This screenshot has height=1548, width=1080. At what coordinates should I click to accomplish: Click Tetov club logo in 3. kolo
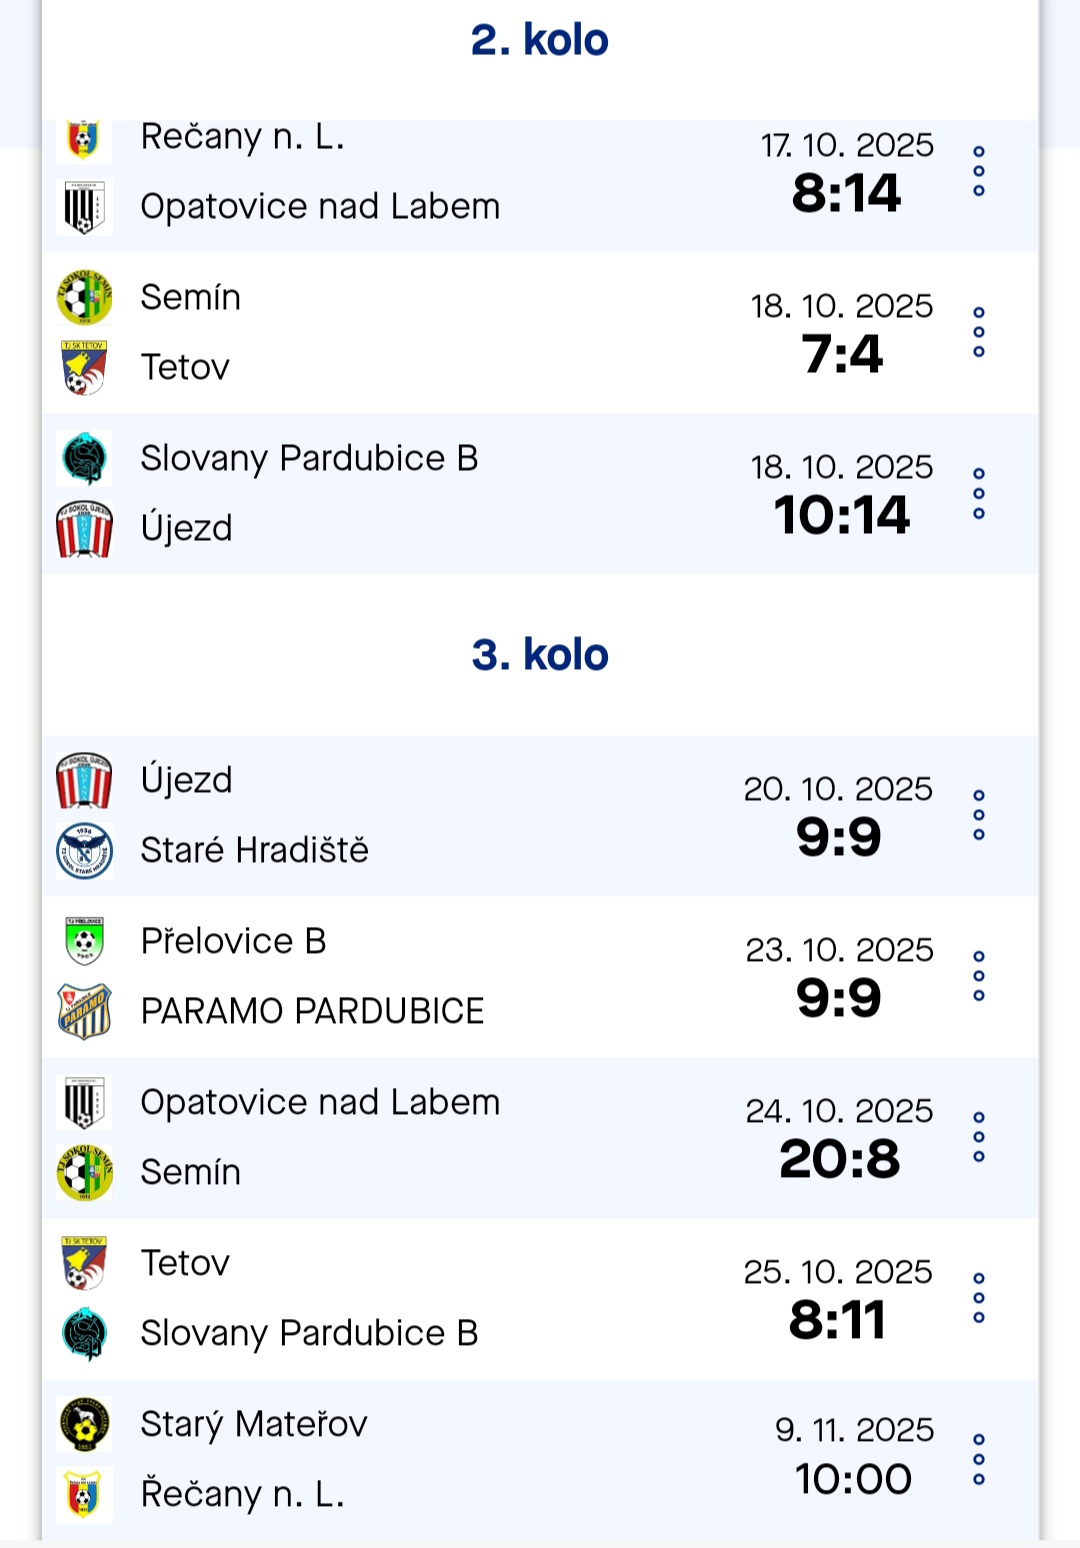tap(84, 1263)
